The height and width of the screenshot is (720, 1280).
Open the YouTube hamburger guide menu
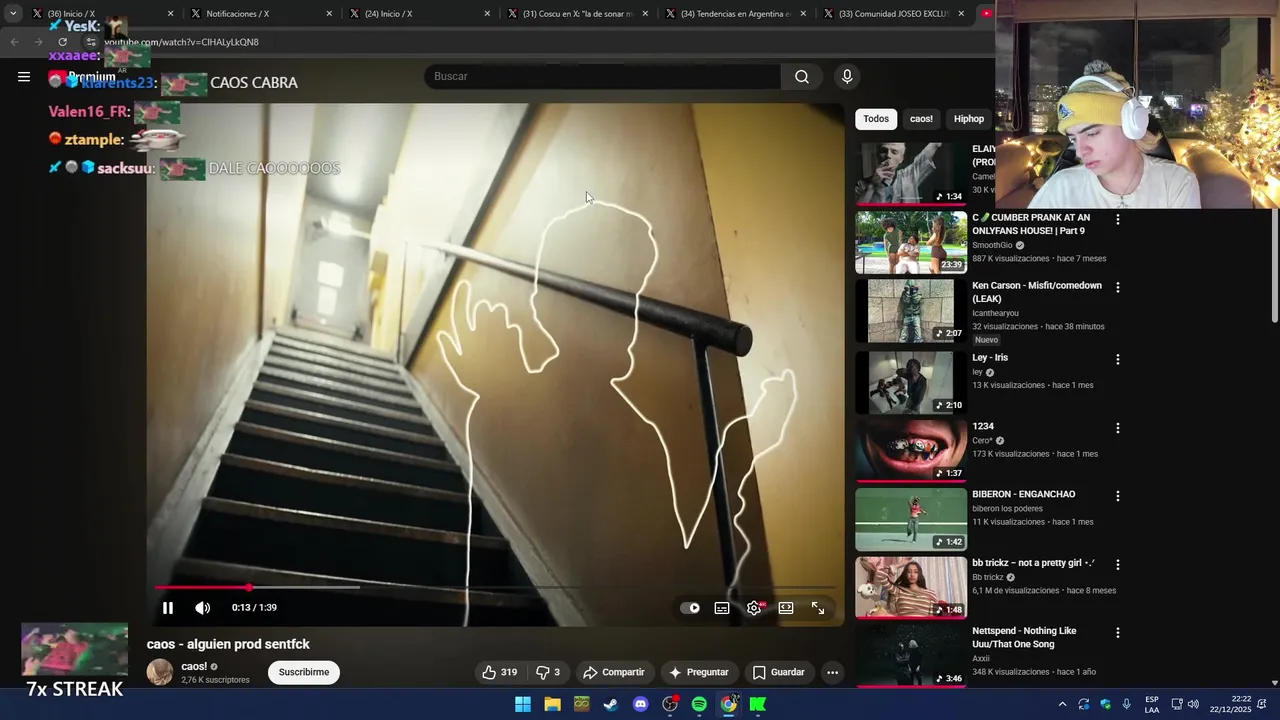24,76
